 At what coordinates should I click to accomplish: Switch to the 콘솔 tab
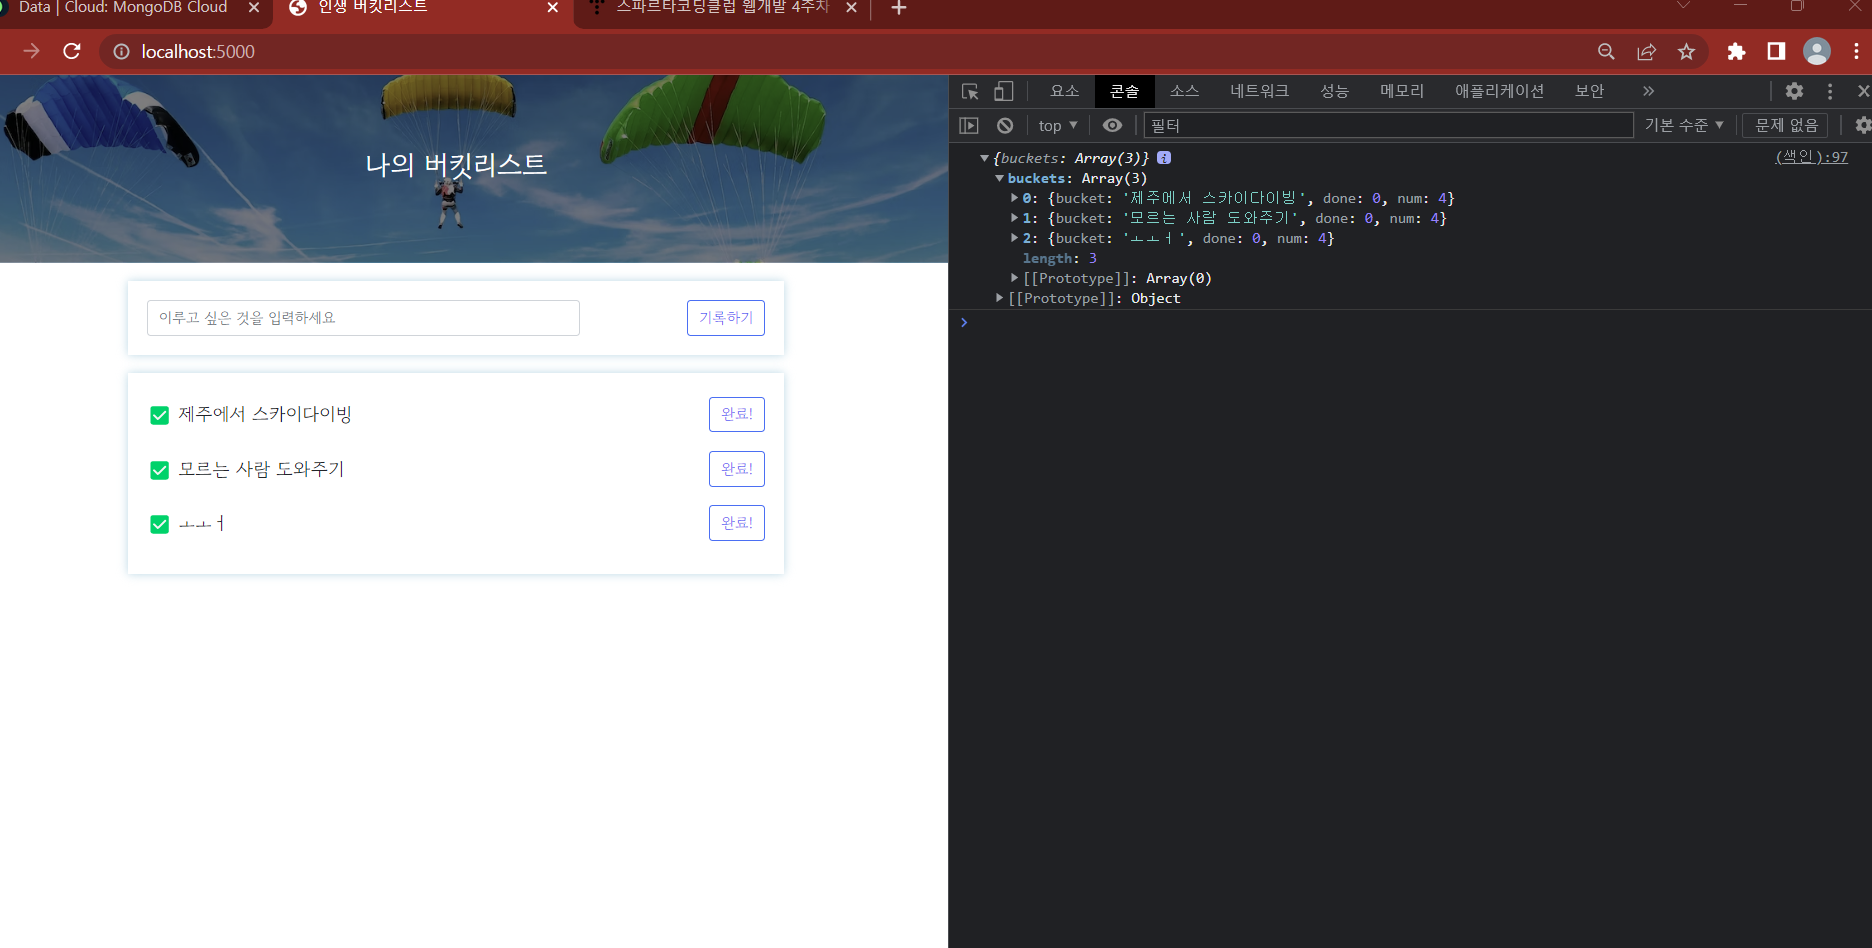(x=1125, y=91)
